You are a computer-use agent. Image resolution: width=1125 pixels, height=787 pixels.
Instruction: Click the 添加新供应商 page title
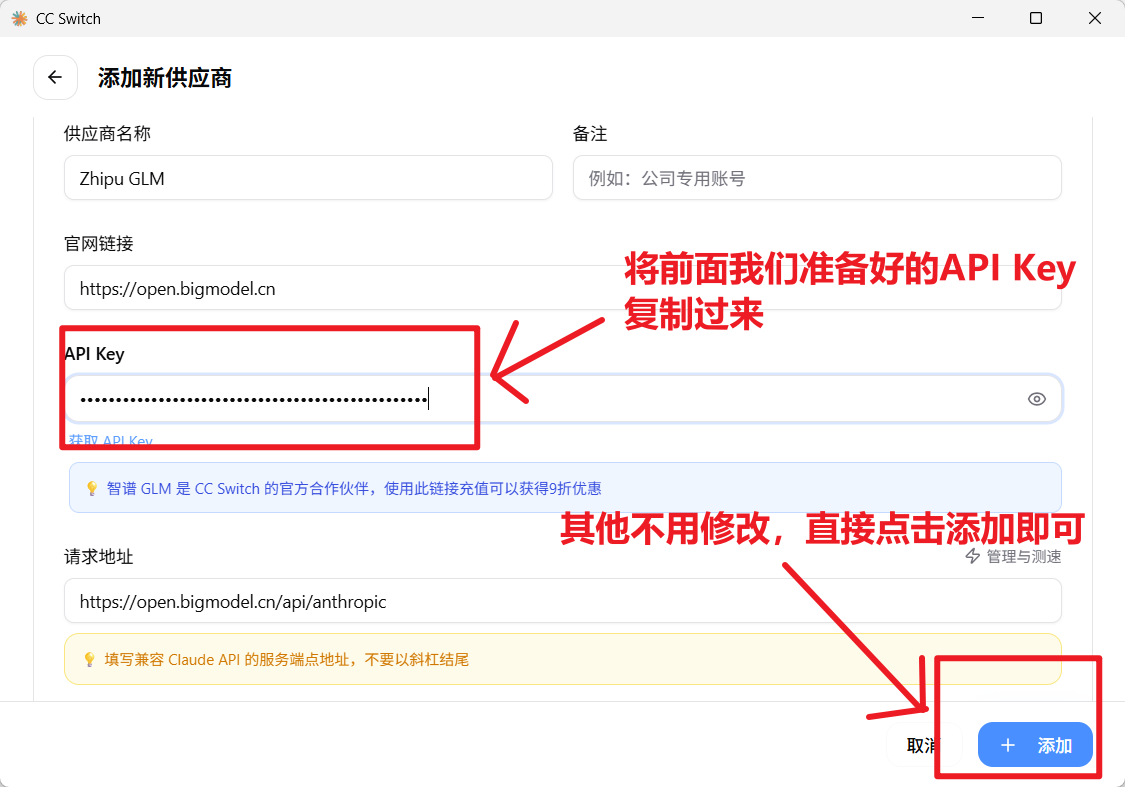[x=164, y=77]
